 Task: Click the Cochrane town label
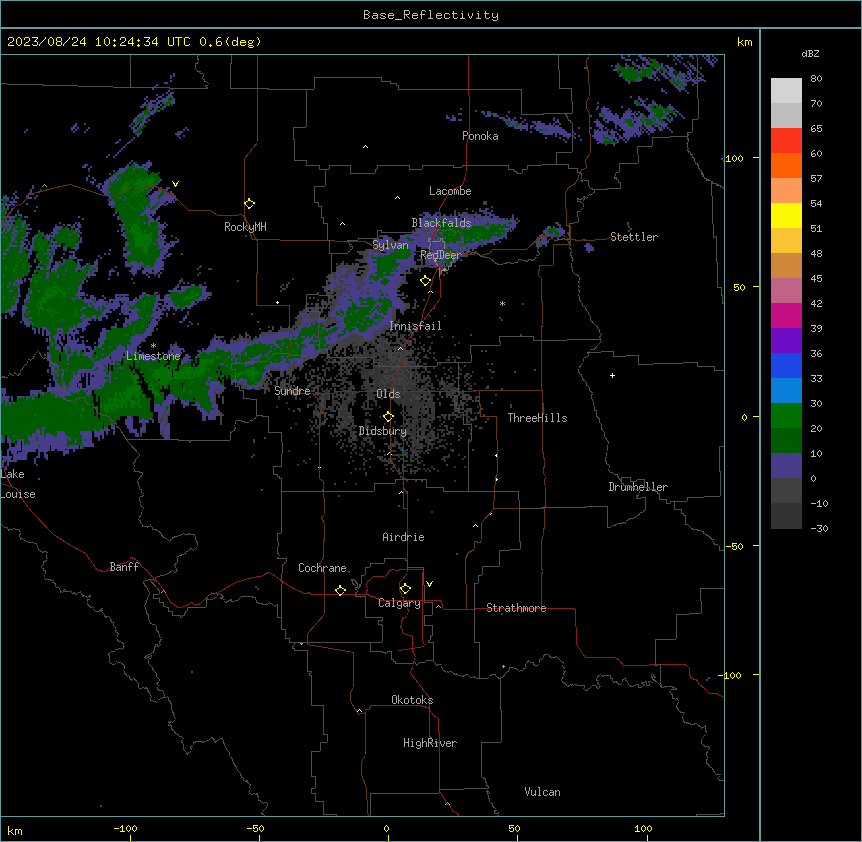322,568
